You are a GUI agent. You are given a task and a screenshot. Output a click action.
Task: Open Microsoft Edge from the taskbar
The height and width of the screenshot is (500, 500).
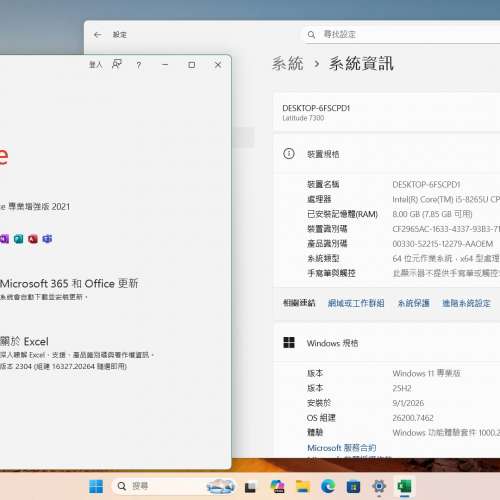click(x=328, y=487)
